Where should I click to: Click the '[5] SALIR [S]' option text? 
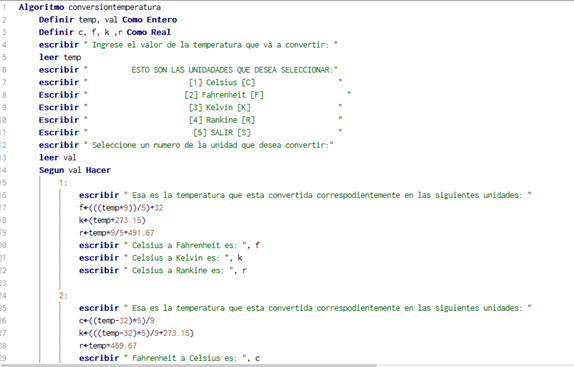tap(222, 132)
